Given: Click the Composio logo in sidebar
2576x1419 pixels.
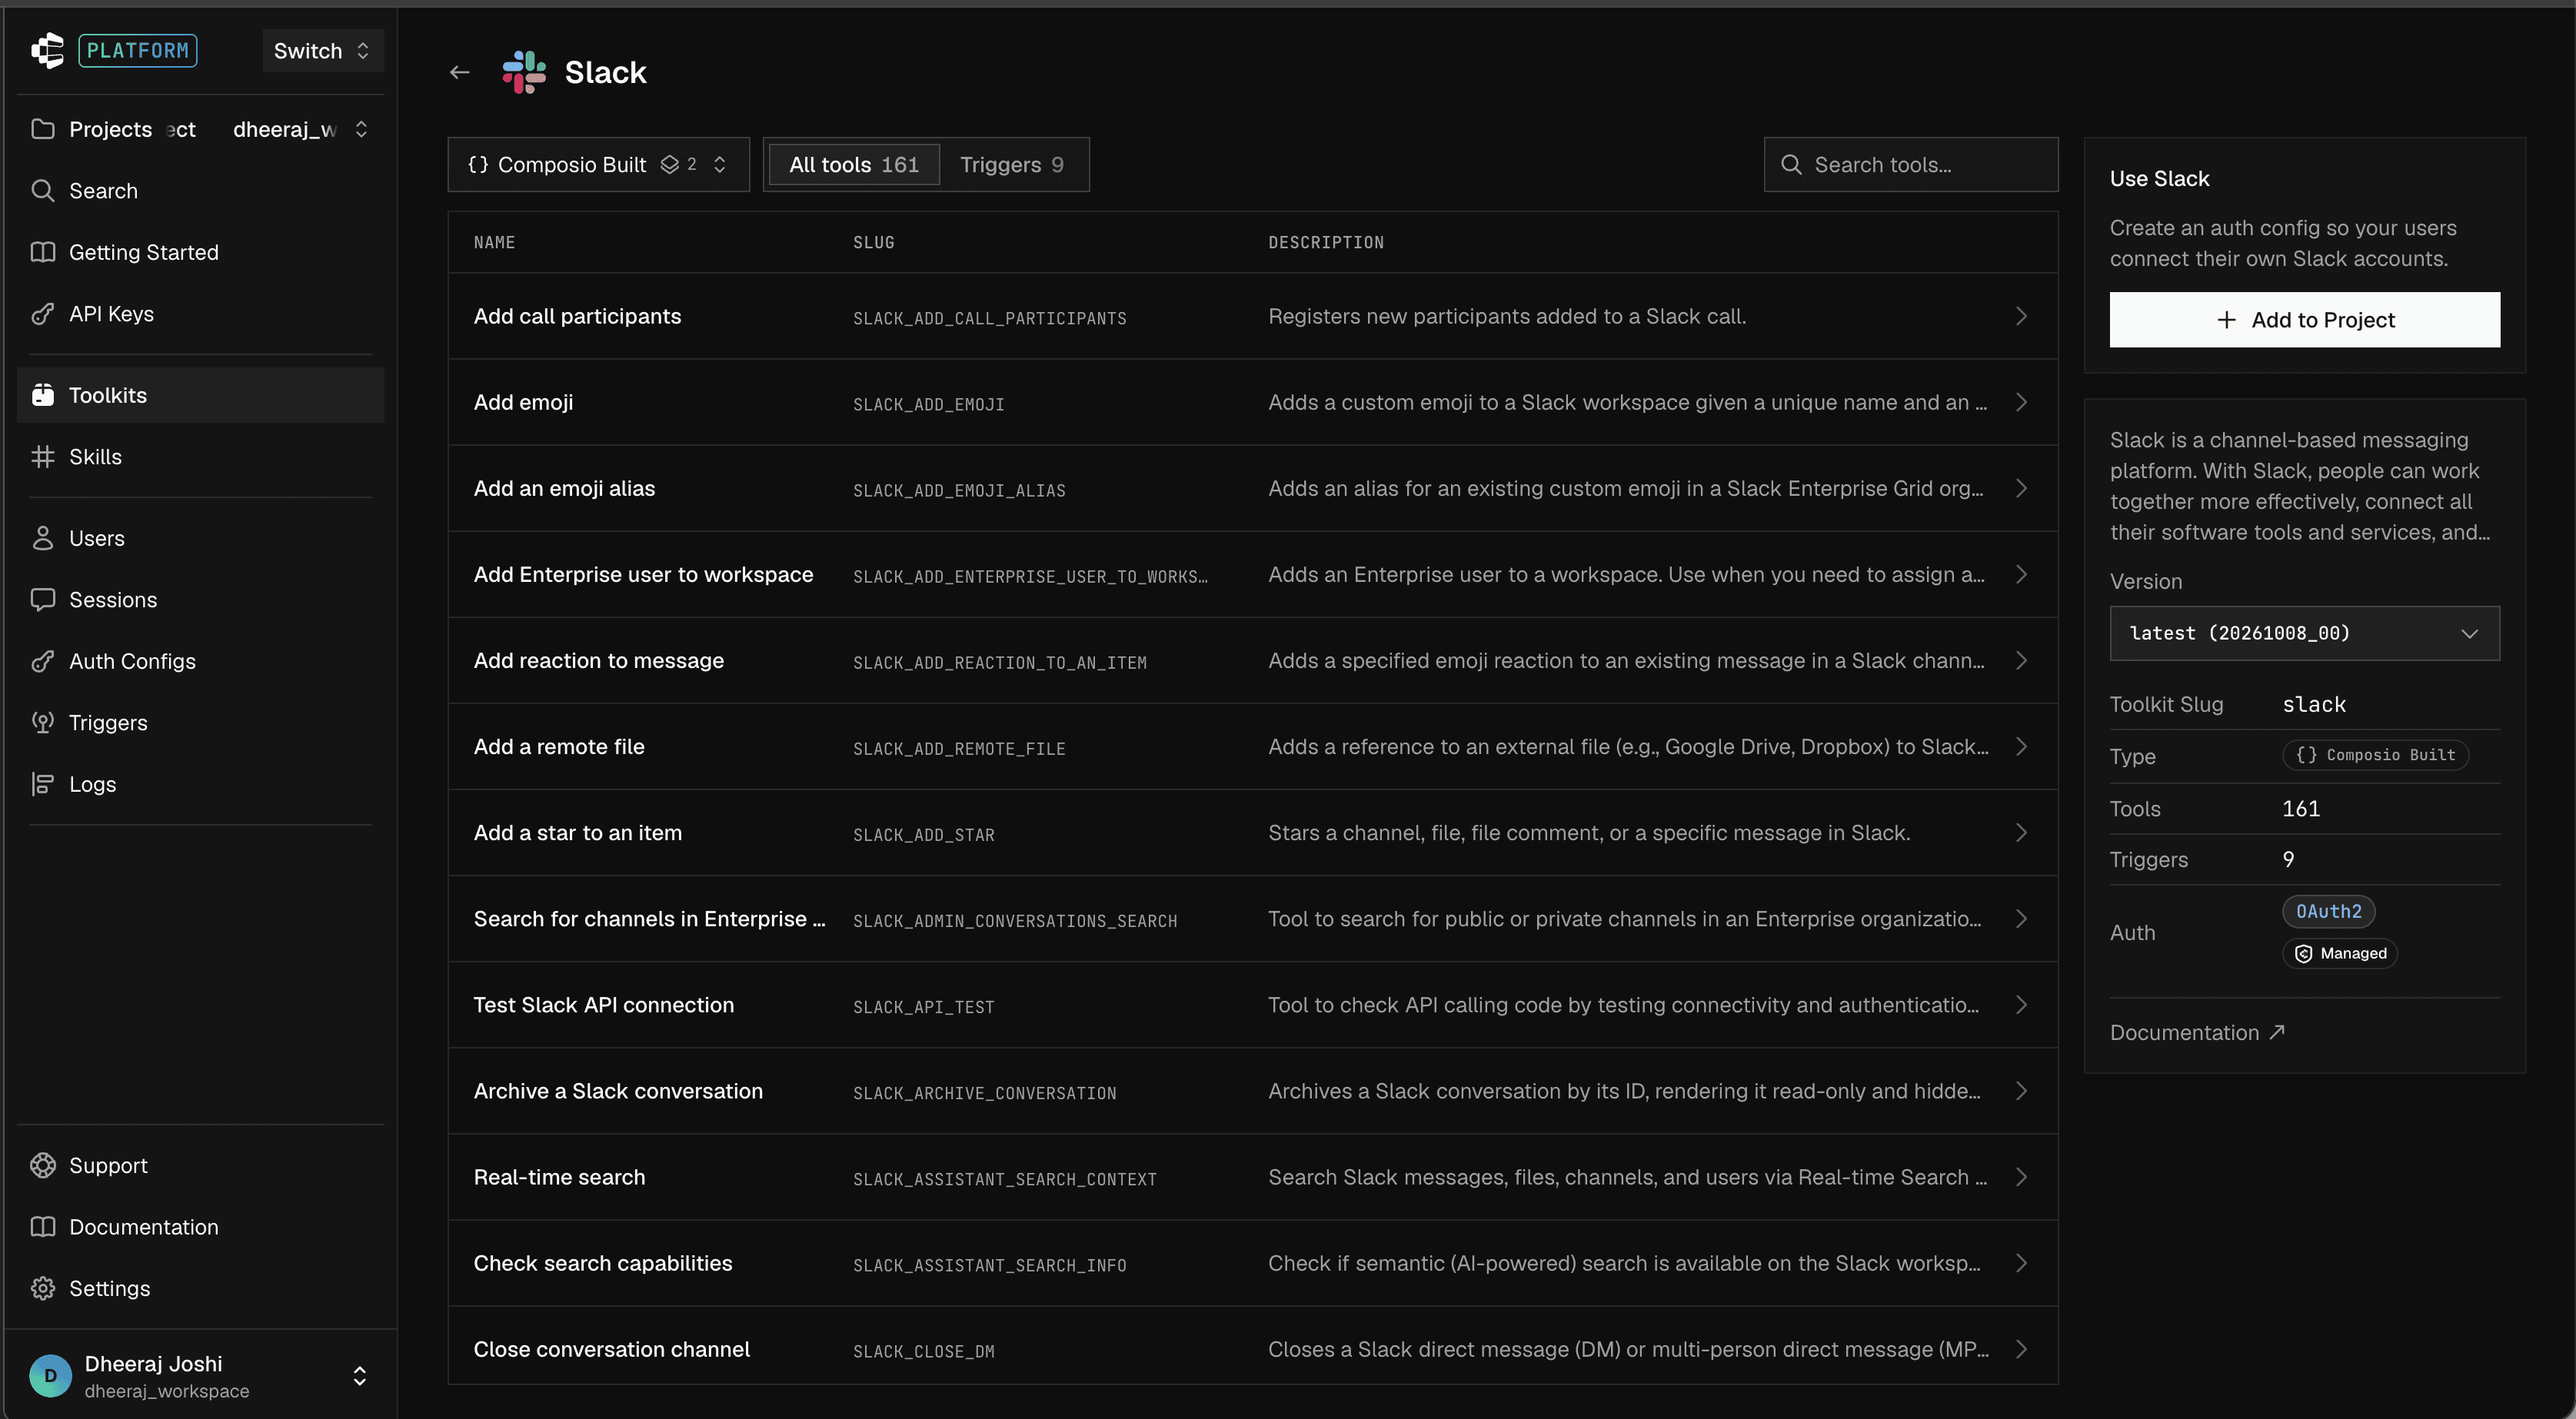Looking at the screenshot, I should (x=47, y=50).
